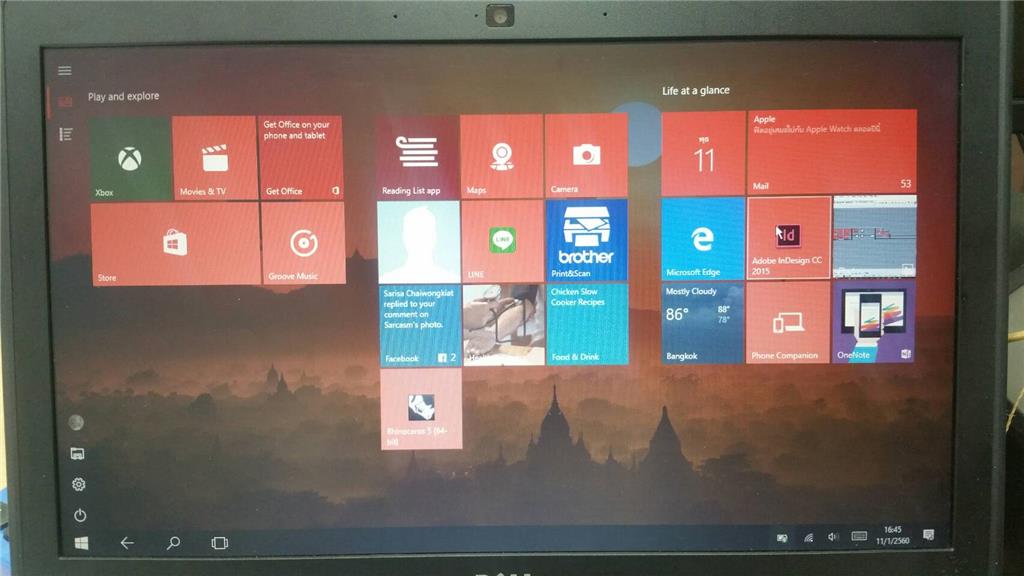Open the Wi-Fi network tray icon
Image resolution: width=1024 pixels, height=576 pixels.
pyautogui.click(x=808, y=537)
